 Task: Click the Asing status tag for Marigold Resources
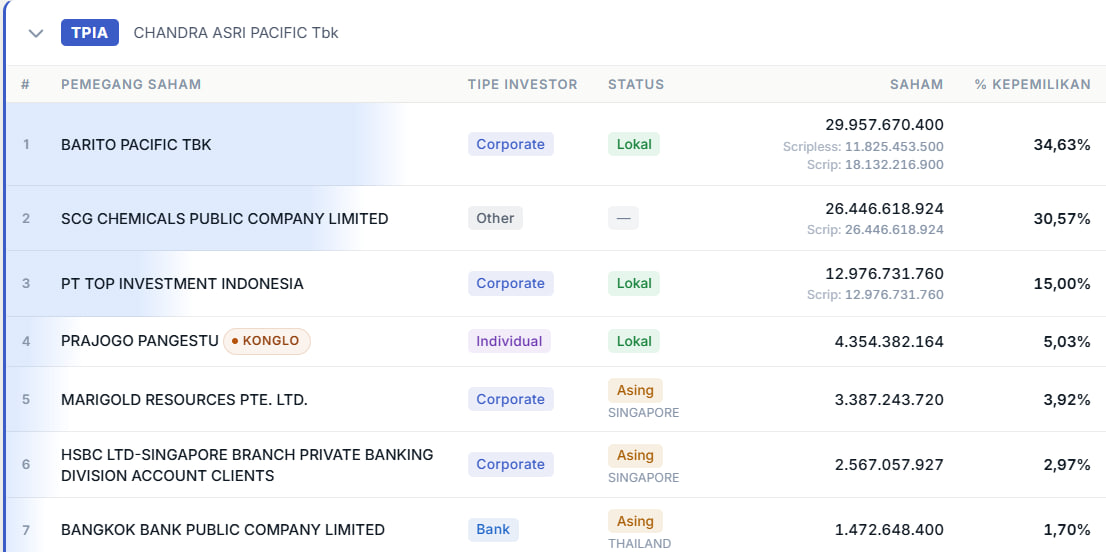[635, 390]
